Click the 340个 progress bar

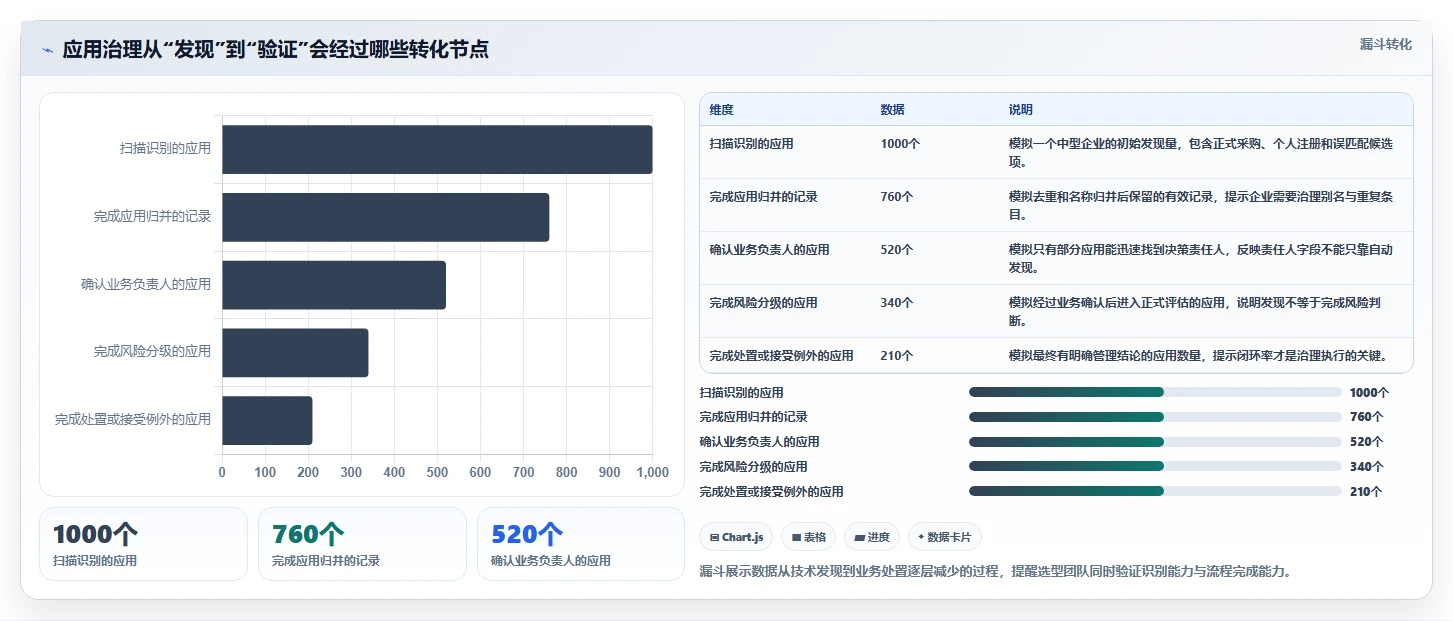coord(1155,466)
